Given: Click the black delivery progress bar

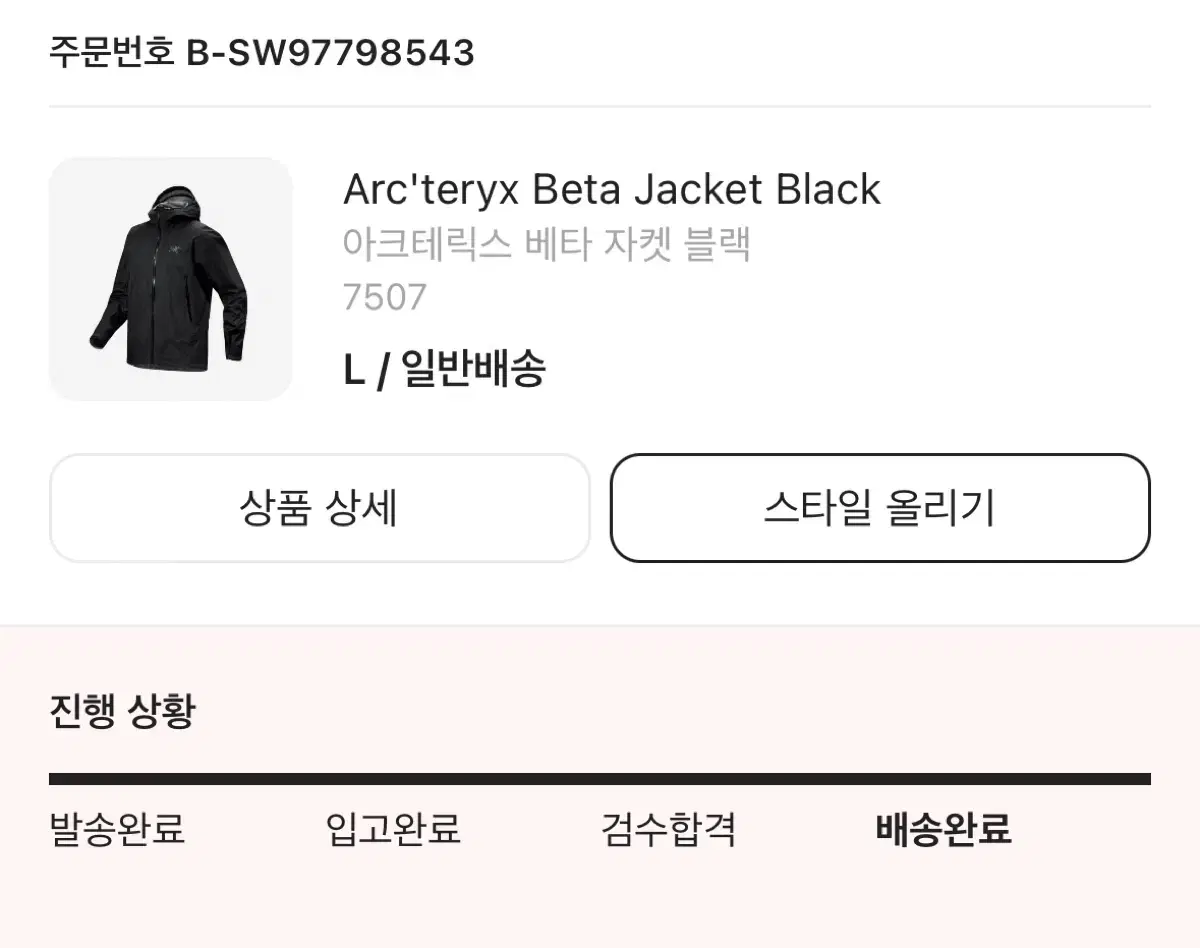Looking at the screenshot, I should click(x=600, y=779).
